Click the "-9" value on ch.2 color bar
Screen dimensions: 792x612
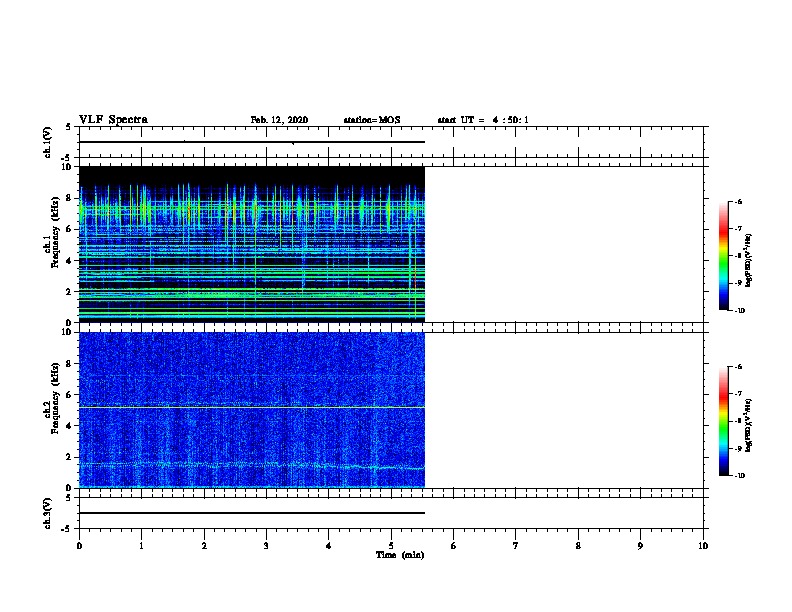click(738, 448)
